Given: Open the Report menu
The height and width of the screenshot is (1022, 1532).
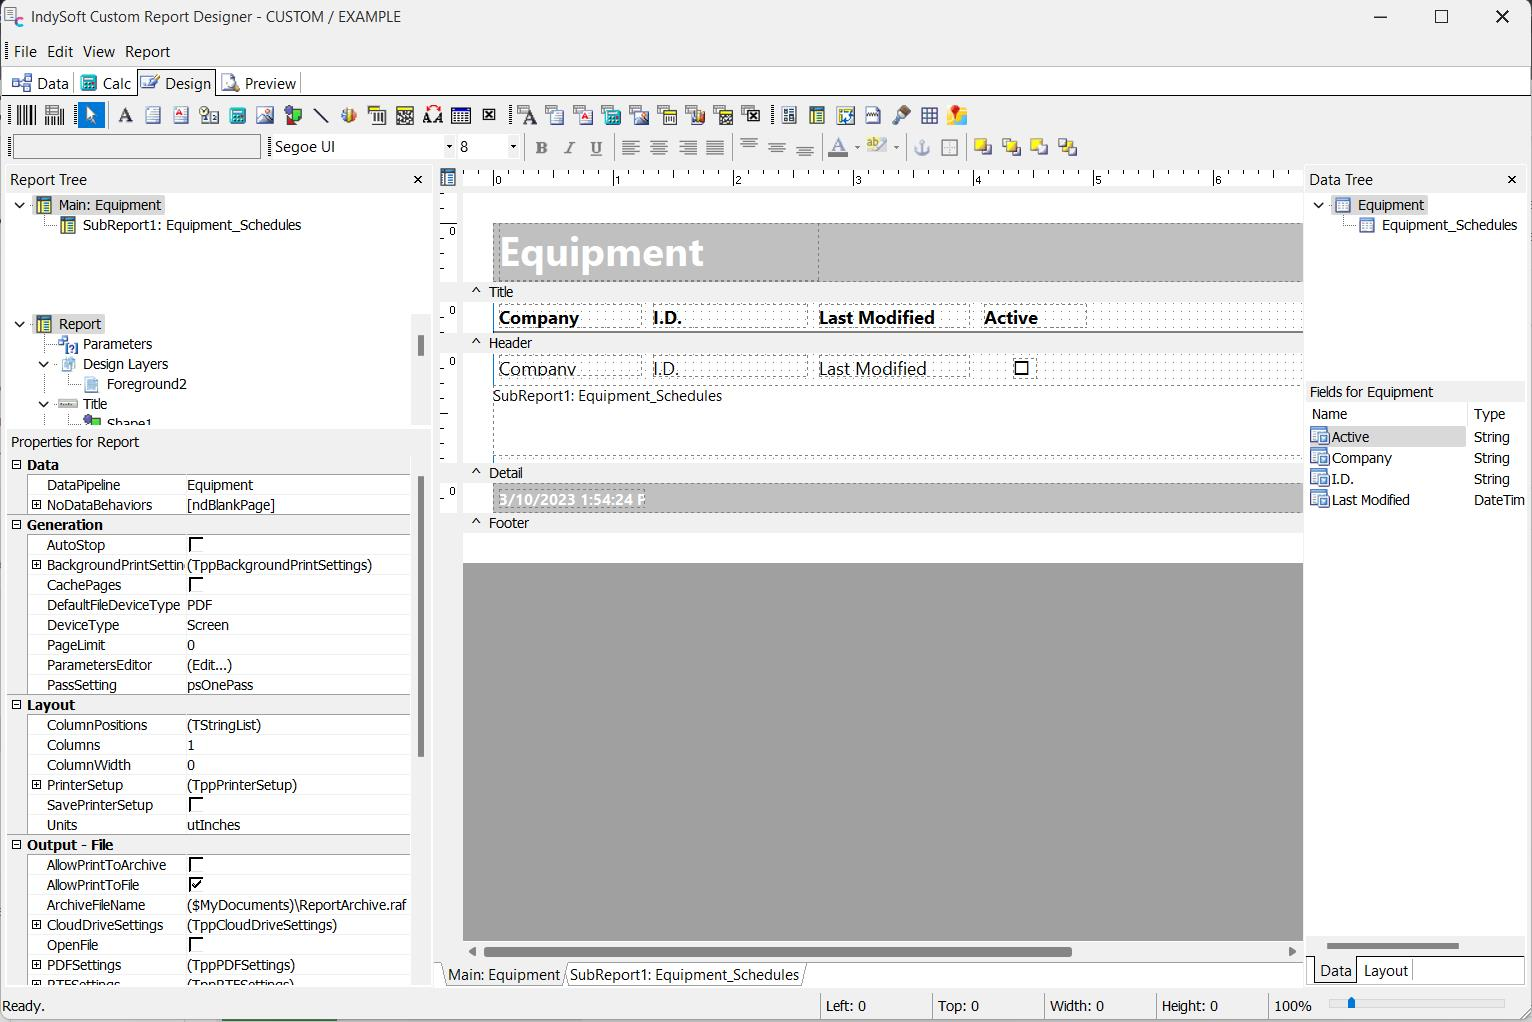Looking at the screenshot, I should point(147,52).
